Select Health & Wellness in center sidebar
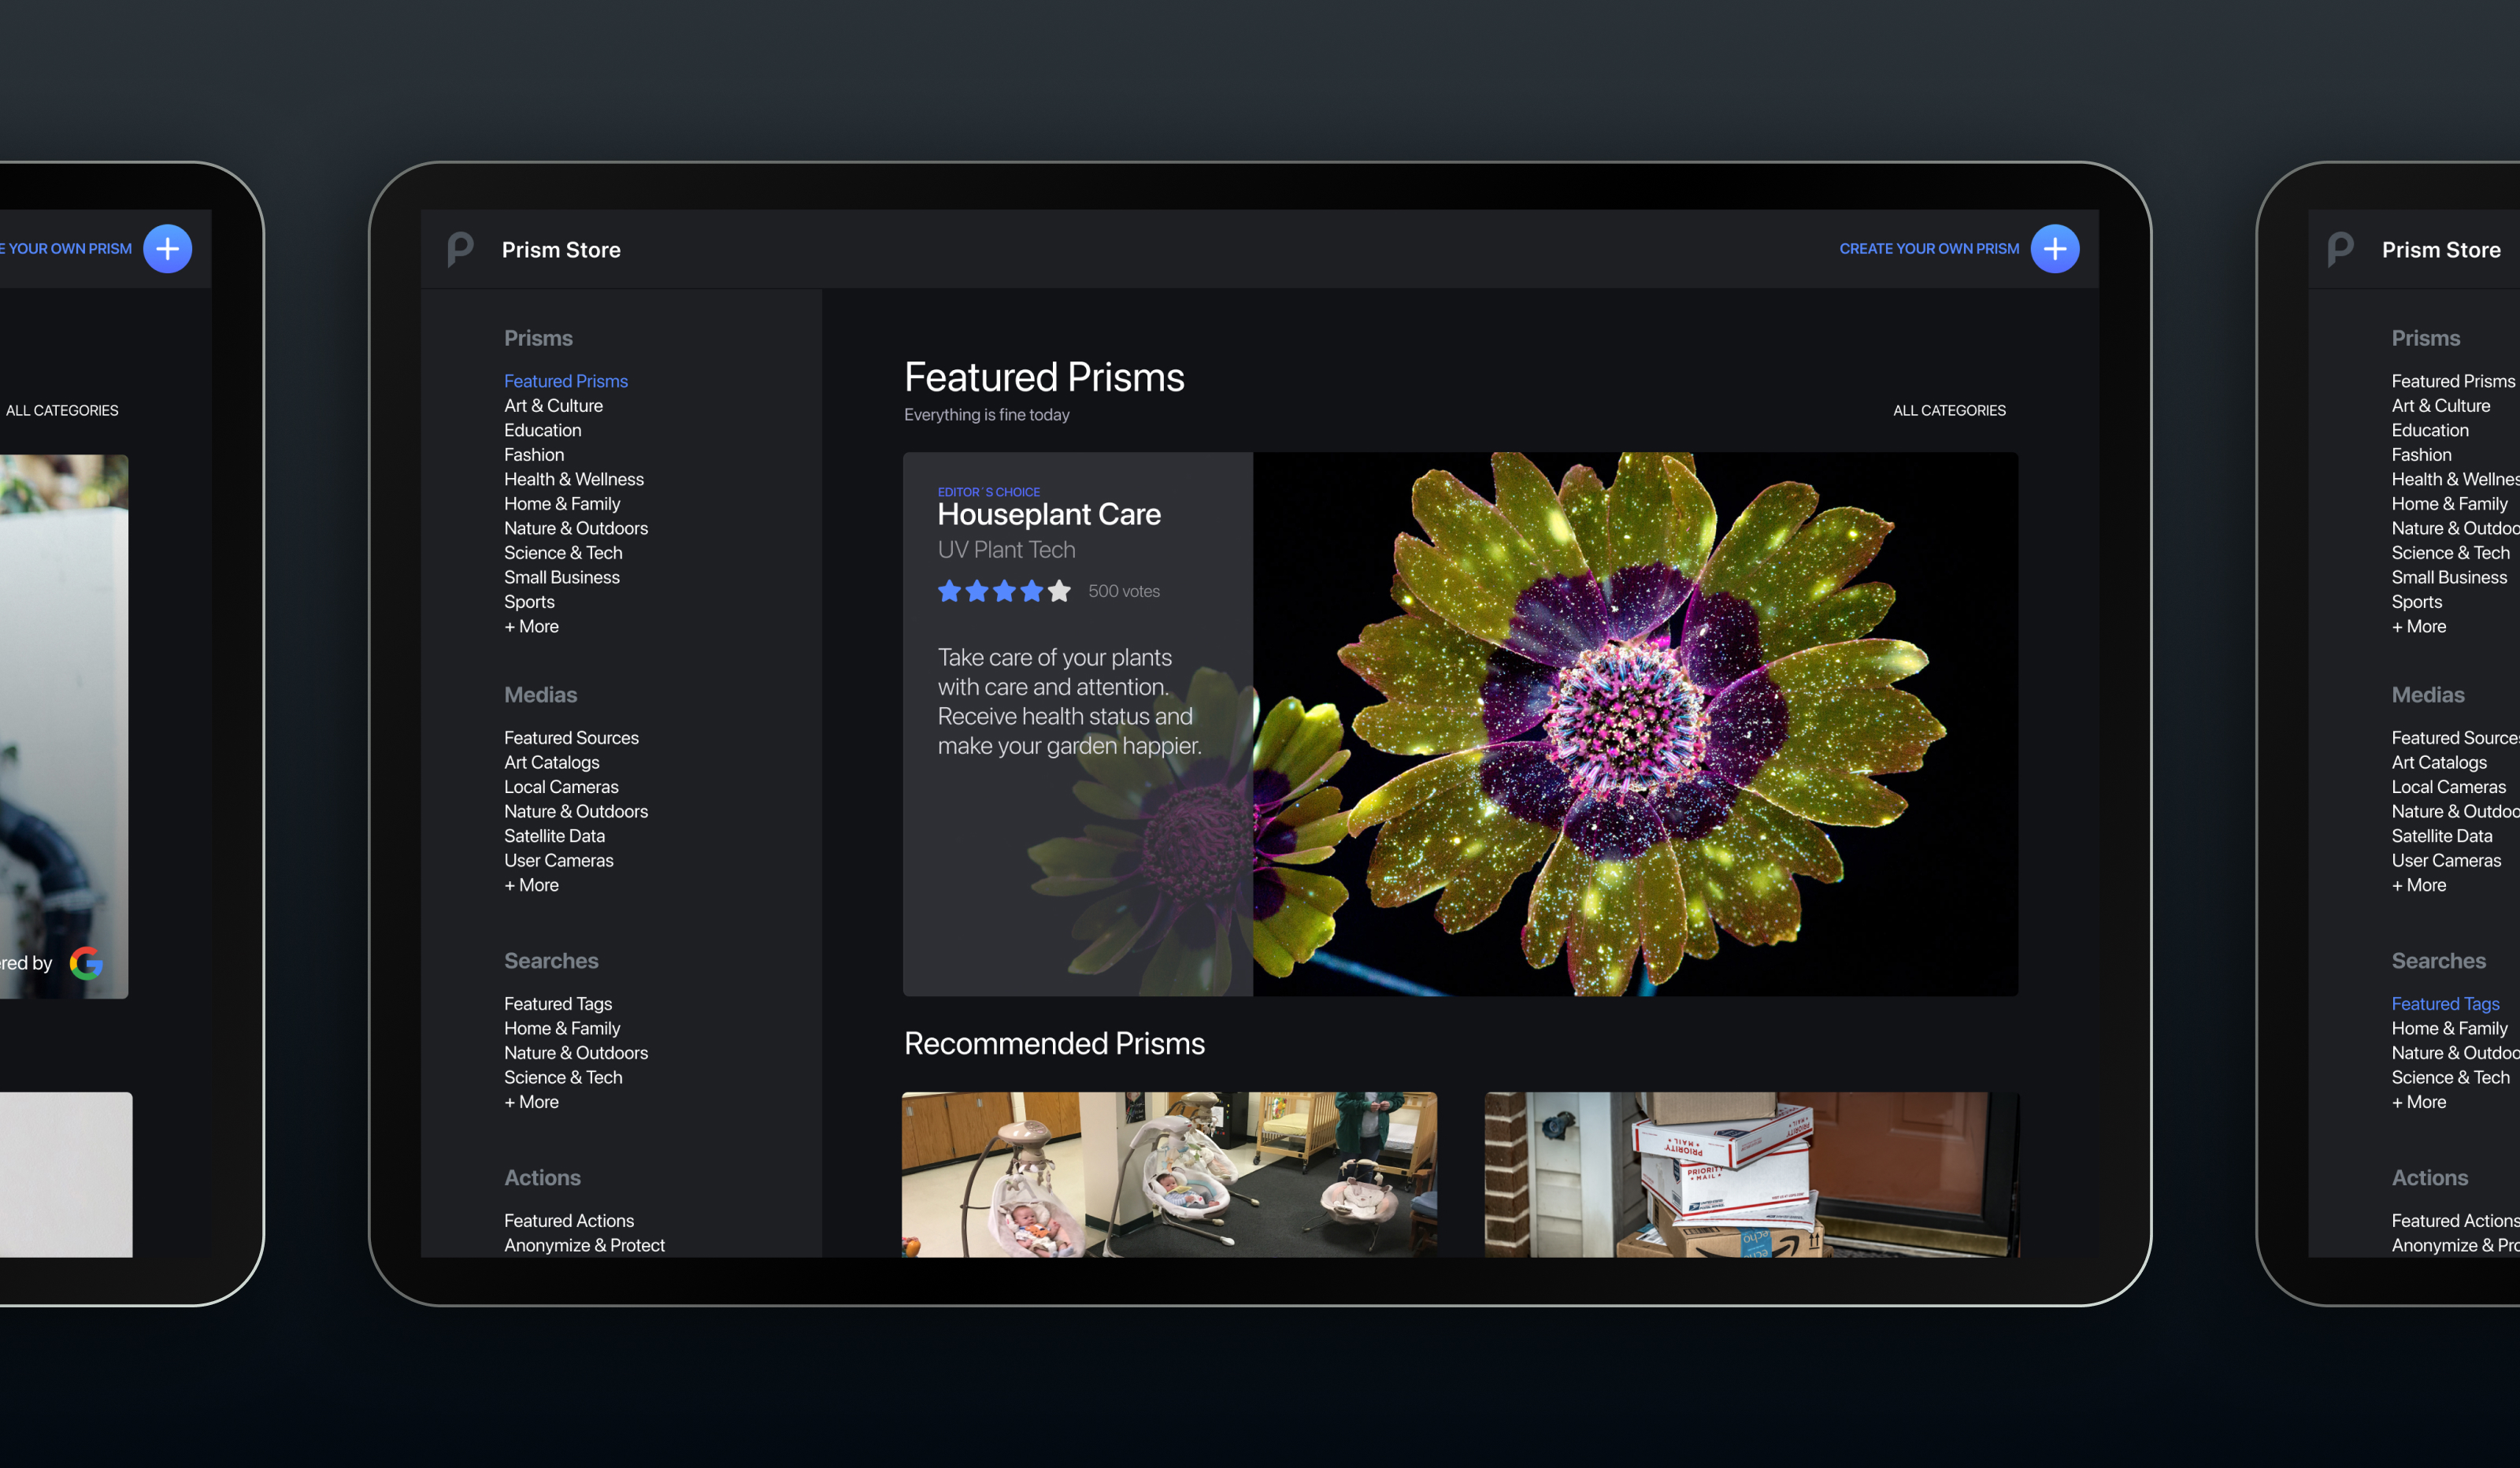This screenshot has width=2520, height=1468. point(574,479)
